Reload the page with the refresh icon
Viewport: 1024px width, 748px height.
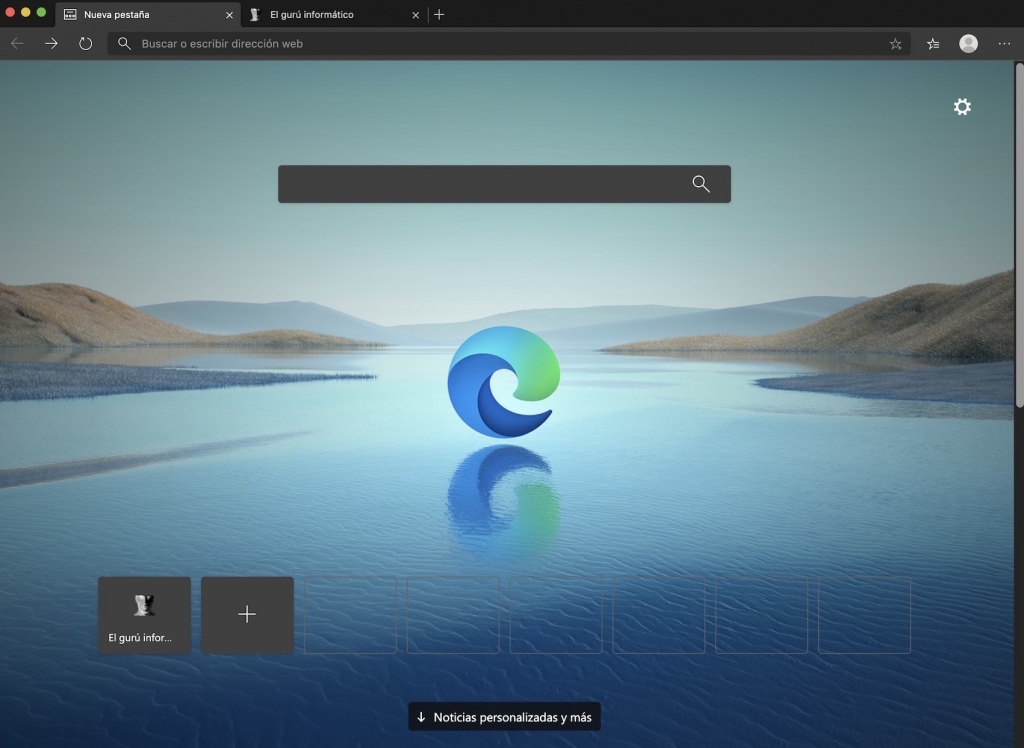click(86, 44)
